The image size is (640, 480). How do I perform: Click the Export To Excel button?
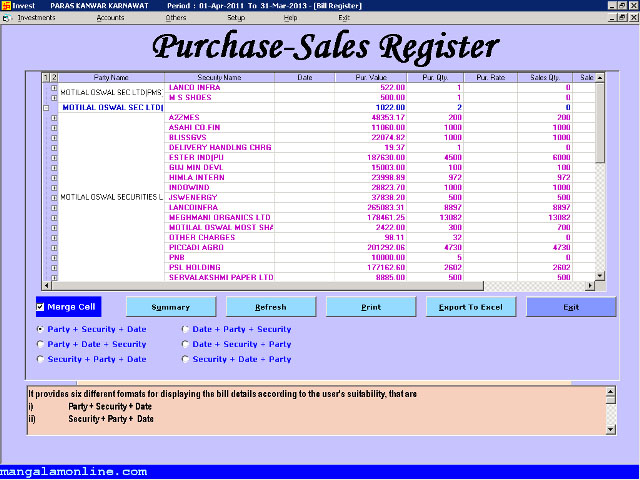click(470, 307)
